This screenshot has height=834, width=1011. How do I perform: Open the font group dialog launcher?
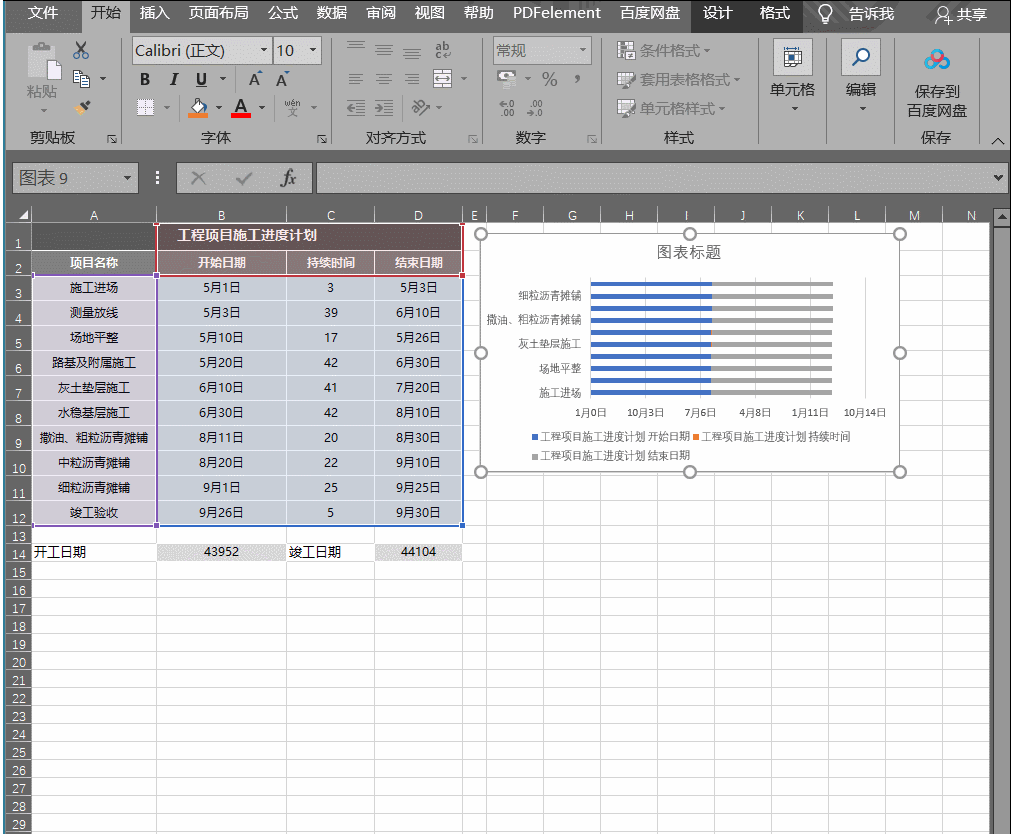(x=322, y=139)
